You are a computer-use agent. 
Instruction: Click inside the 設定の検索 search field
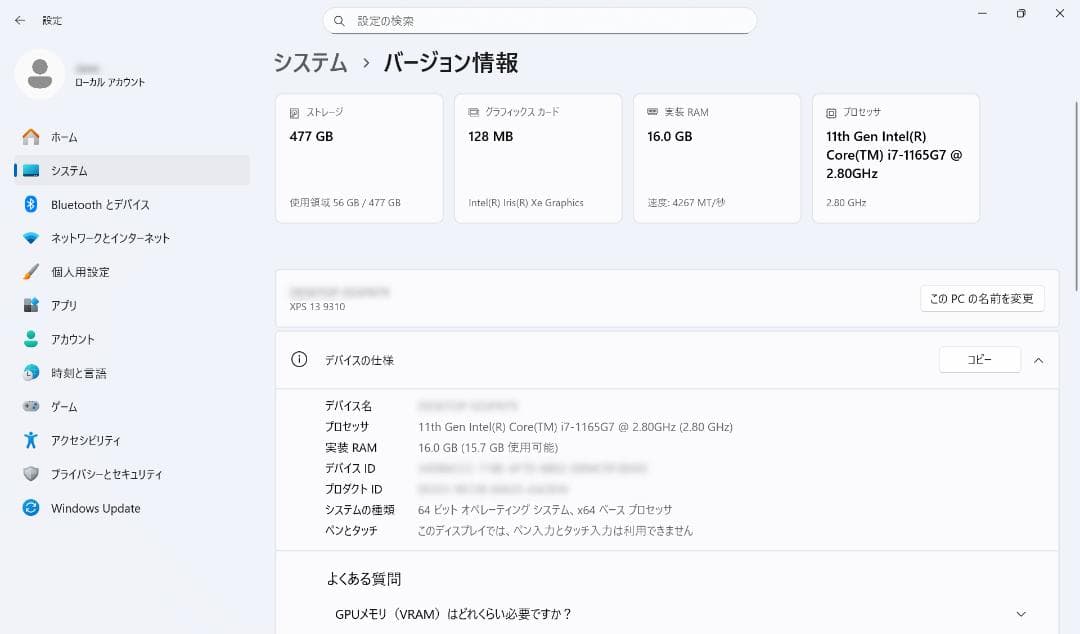pos(540,20)
